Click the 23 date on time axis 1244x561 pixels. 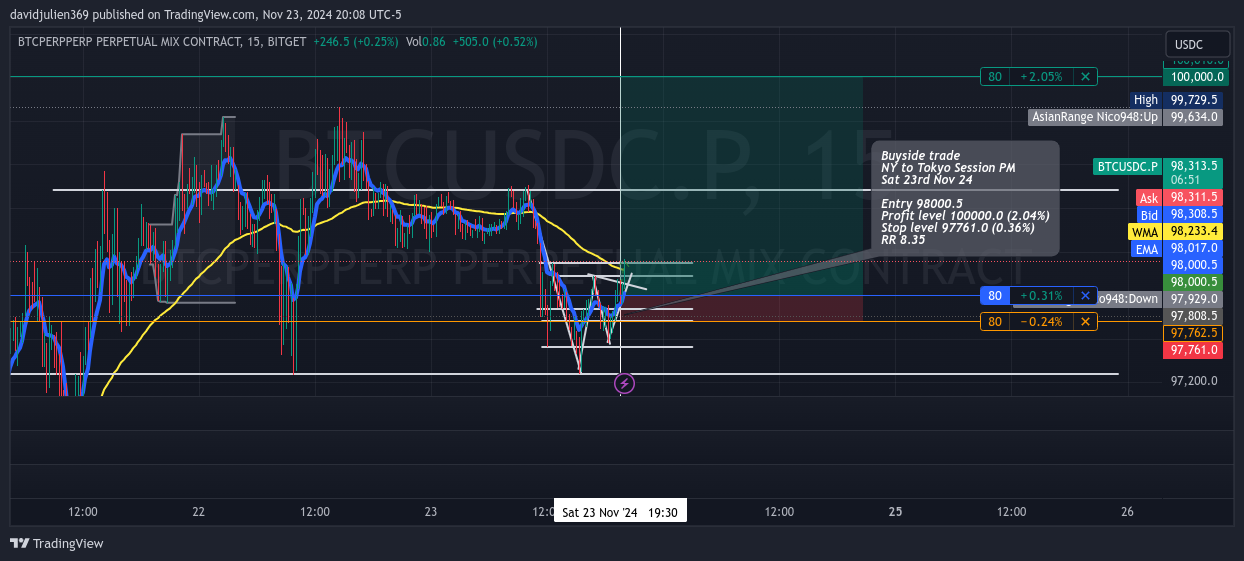[430, 512]
